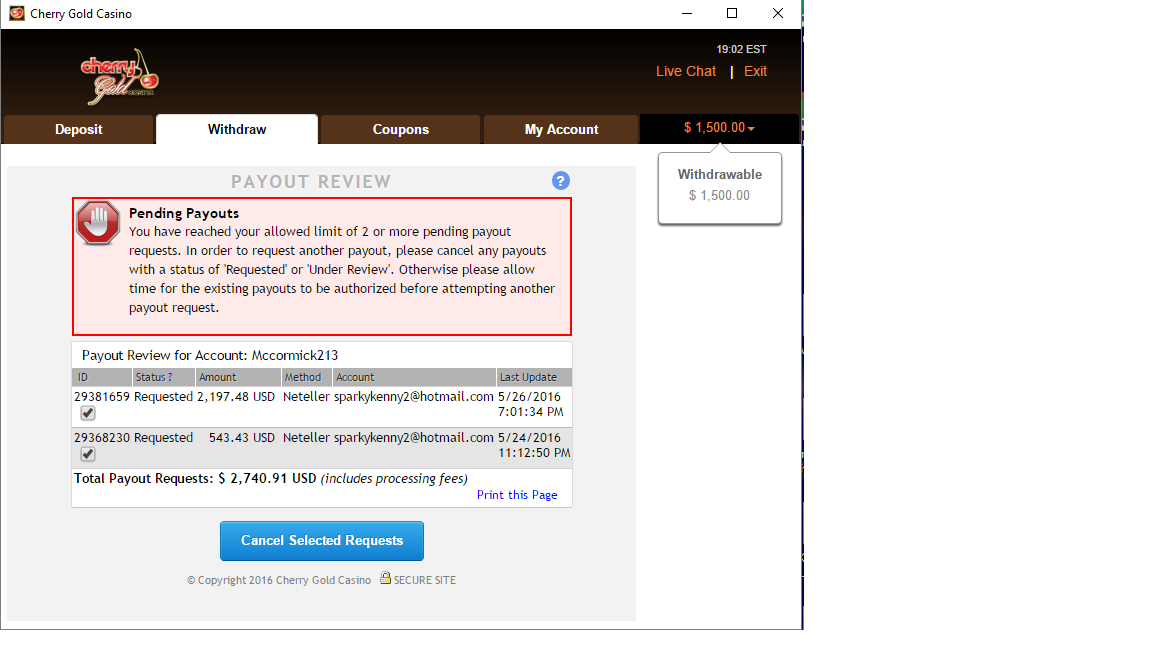Click the Status column question mark
The height and width of the screenshot is (648, 1152).
tap(170, 377)
